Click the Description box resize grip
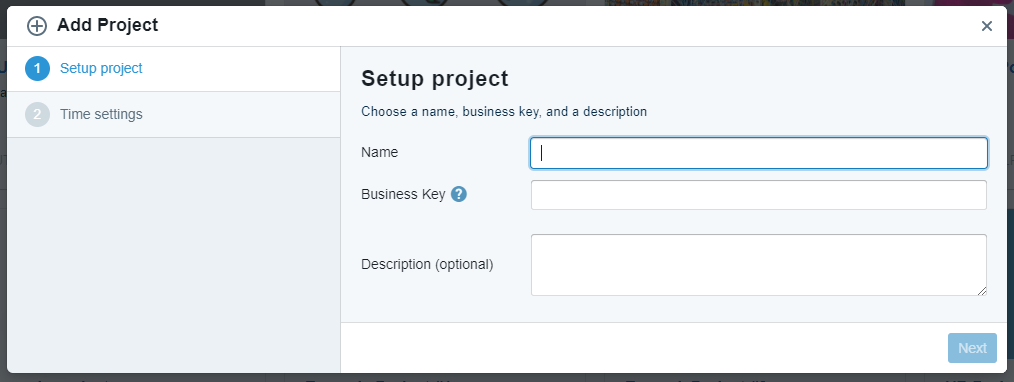The image size is (1014, 382). pos(982,291)
